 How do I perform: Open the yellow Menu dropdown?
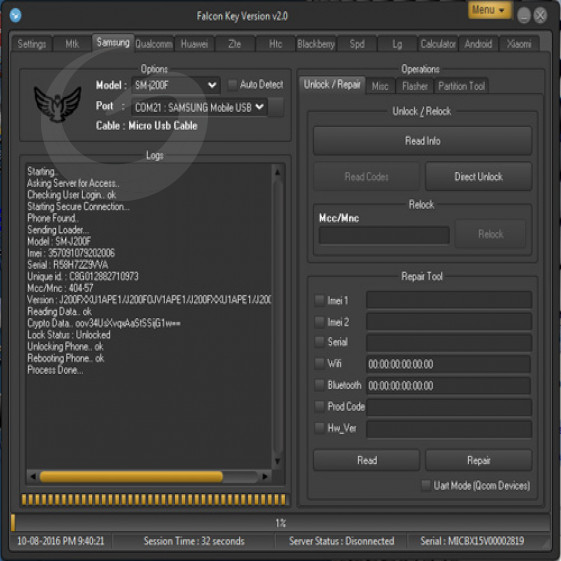[x=489, y=10]
